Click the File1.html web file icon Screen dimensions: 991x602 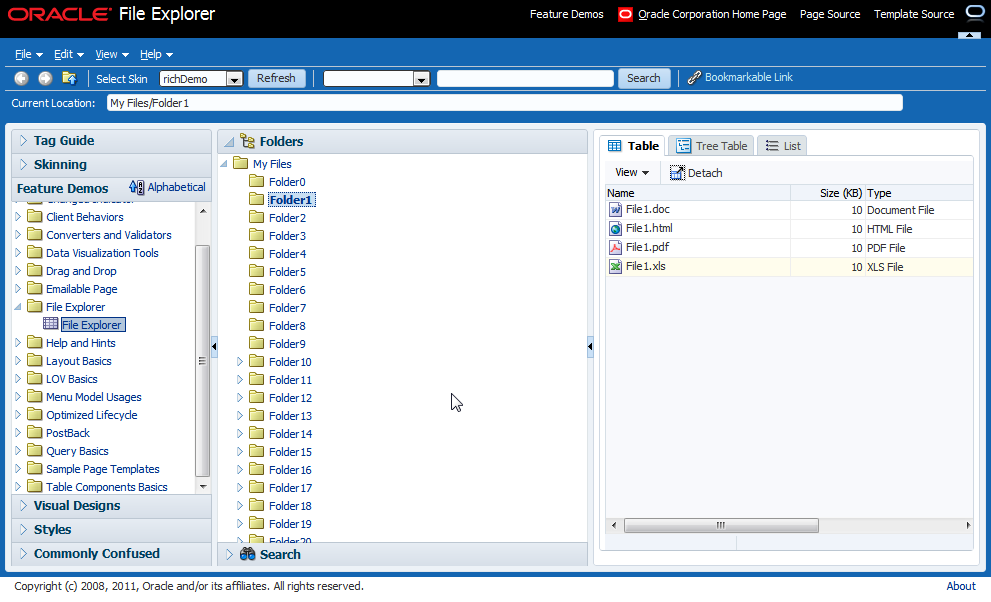[x=615, y=229]
